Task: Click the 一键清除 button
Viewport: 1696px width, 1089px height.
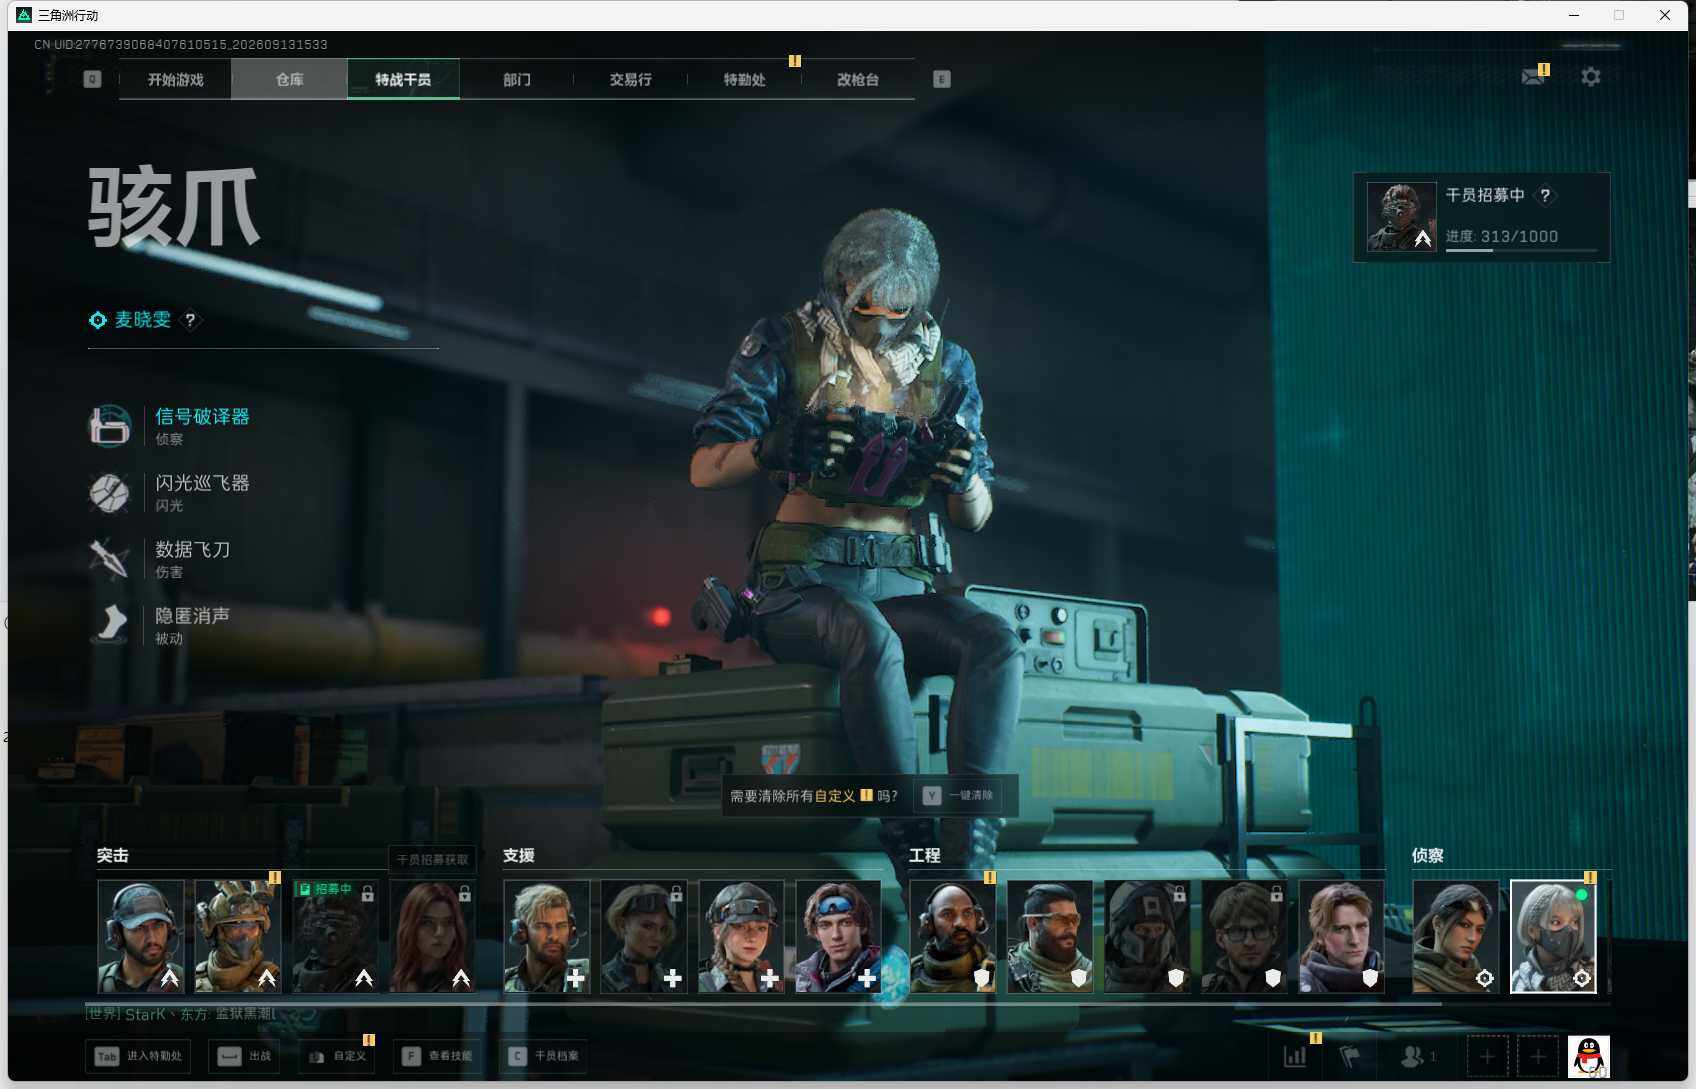Action: click(958, 795)
